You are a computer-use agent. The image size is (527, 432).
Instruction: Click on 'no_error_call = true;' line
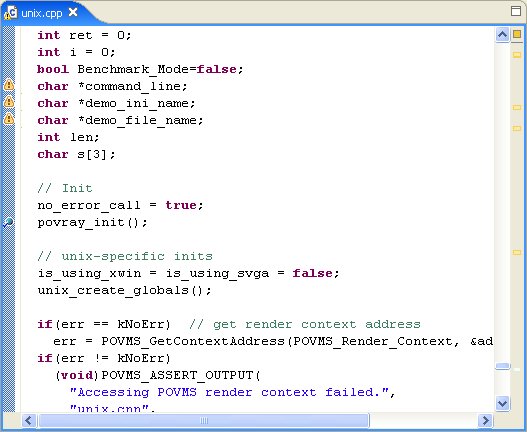pyautogui.click(x=121, y=205)
